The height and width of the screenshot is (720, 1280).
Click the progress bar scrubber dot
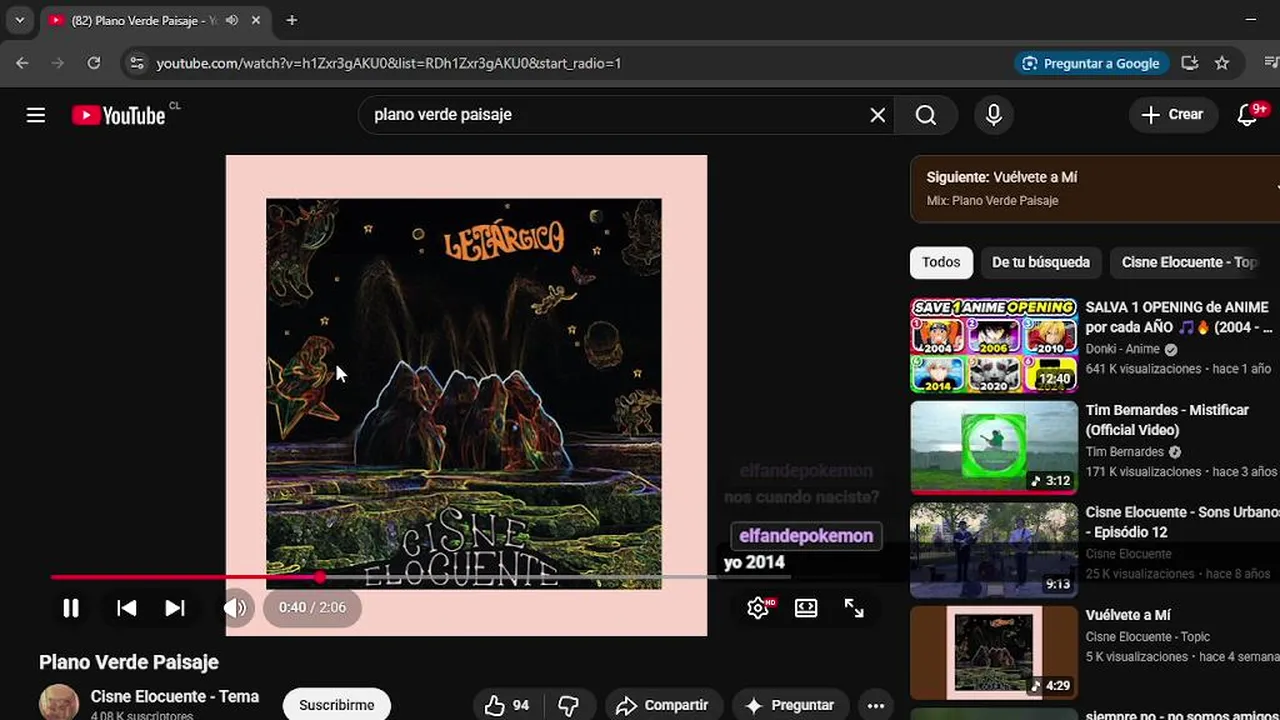coord(319,577)
